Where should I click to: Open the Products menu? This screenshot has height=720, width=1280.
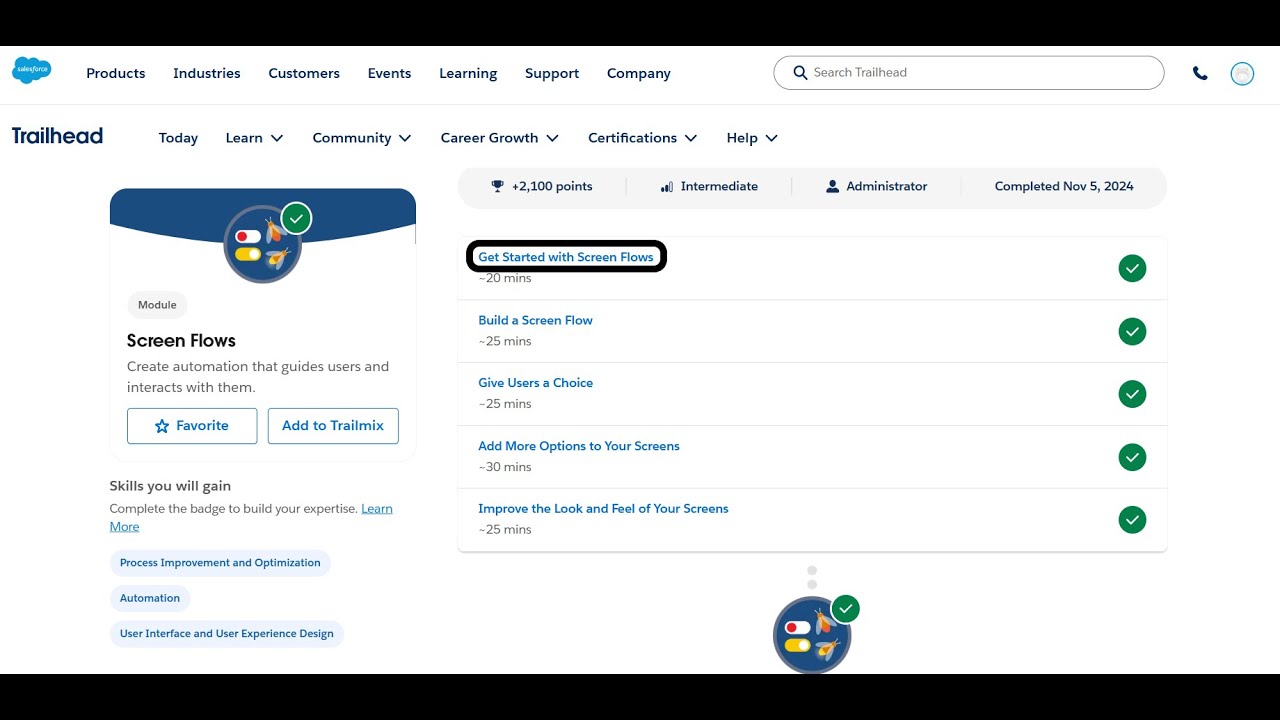click(x=116, y=73)
